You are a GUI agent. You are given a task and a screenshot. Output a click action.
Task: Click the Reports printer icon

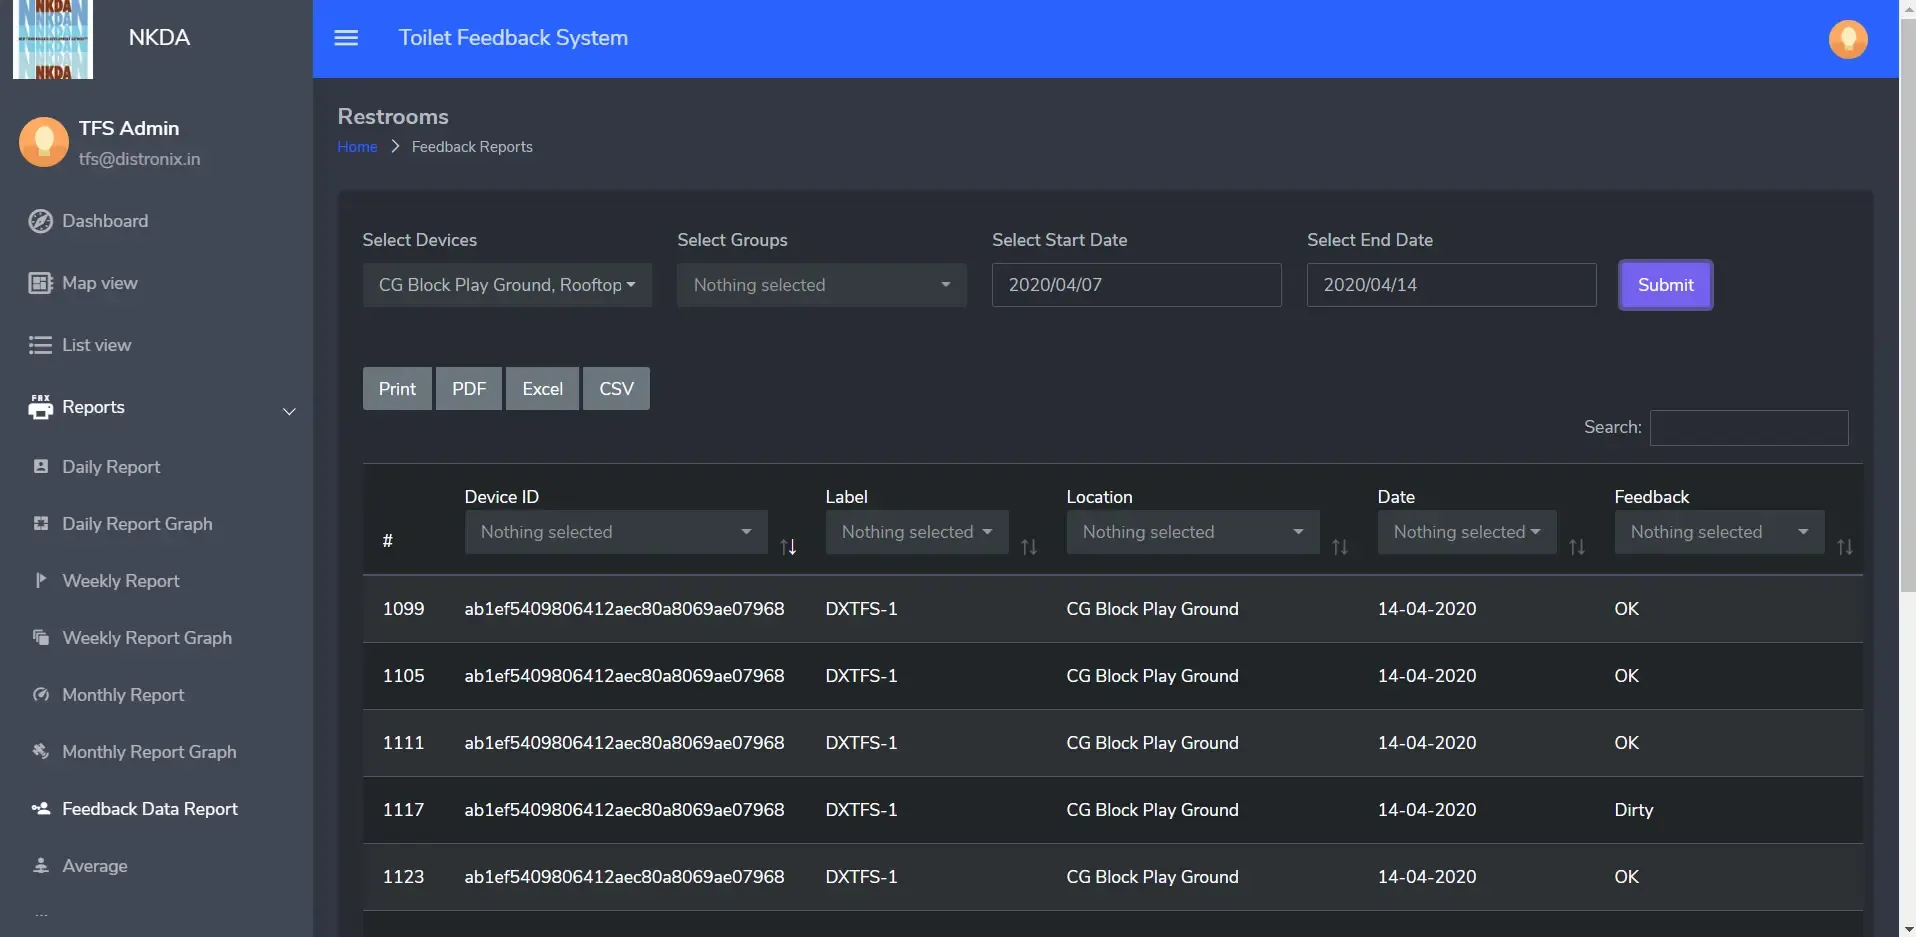pyautogui.click(x=40, y=407)
